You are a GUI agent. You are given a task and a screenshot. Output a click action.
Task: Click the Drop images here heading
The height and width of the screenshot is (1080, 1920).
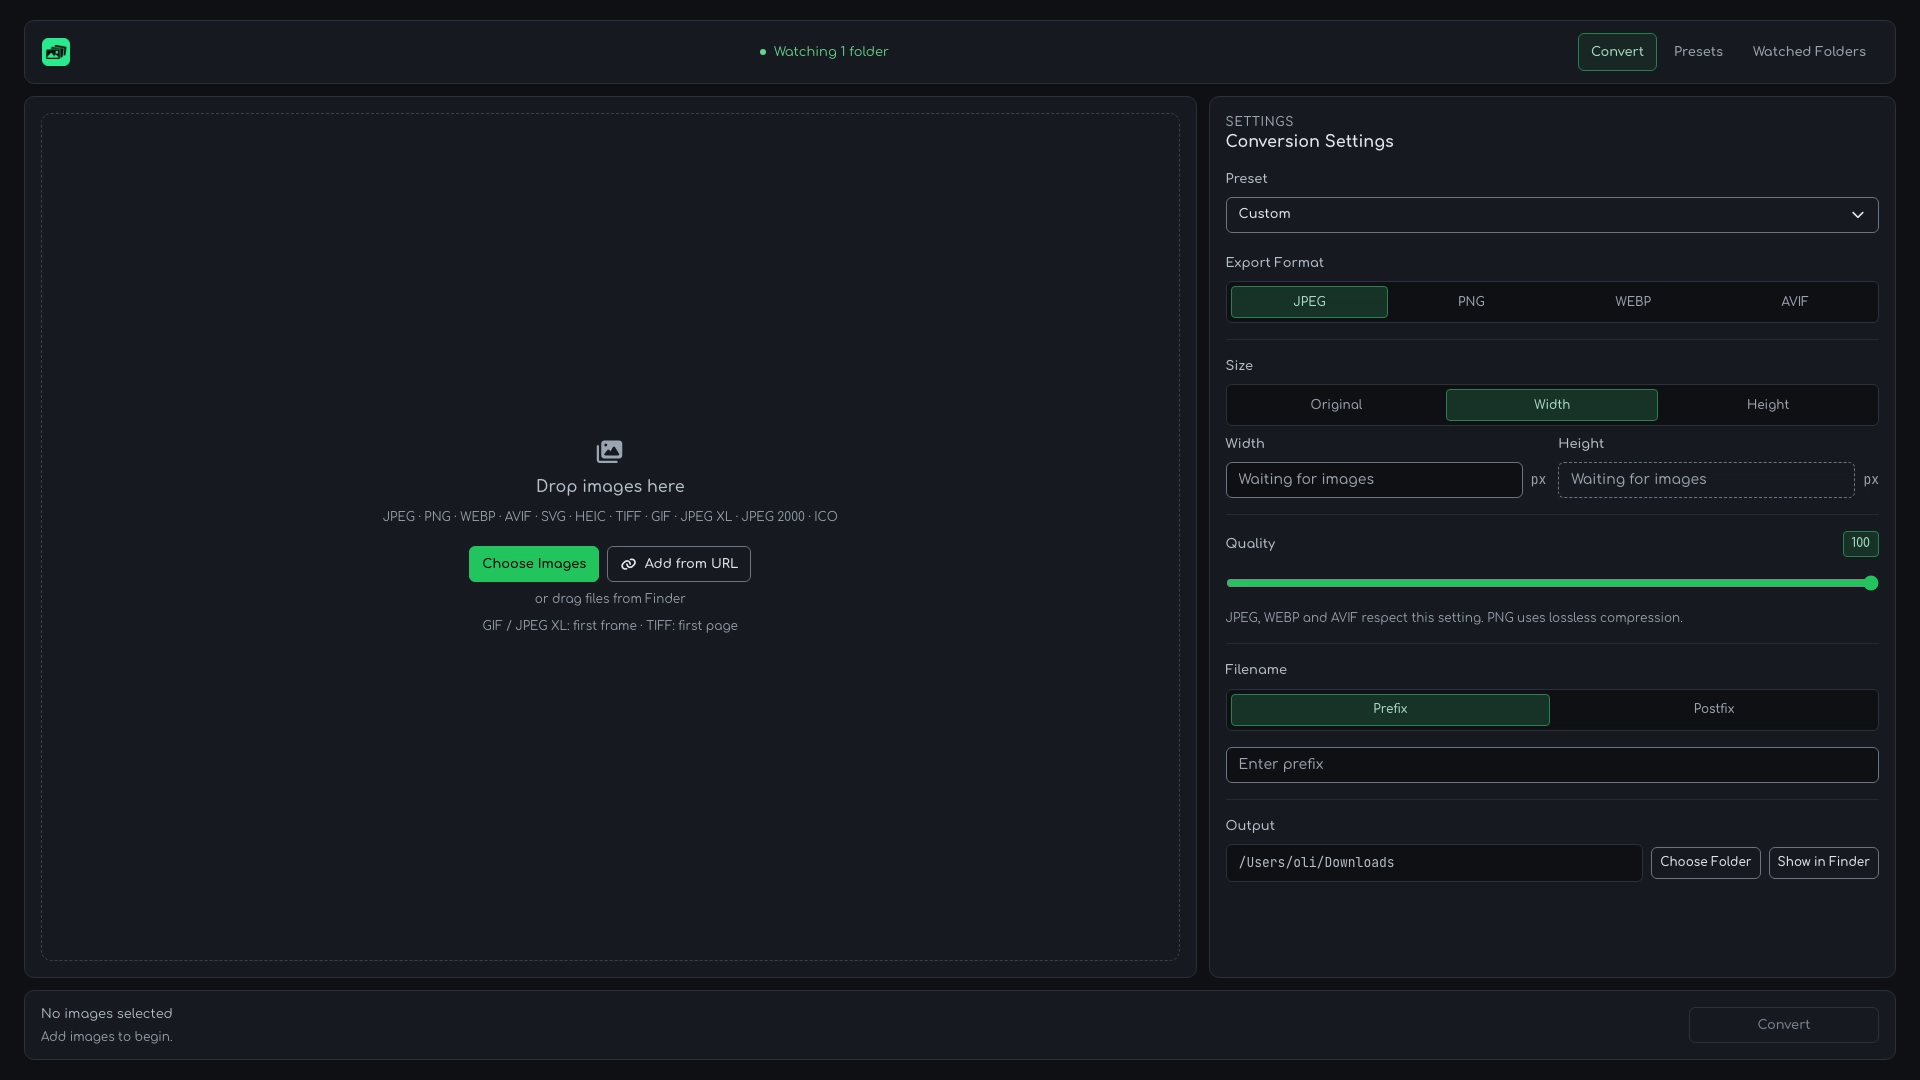coord(610,487)
